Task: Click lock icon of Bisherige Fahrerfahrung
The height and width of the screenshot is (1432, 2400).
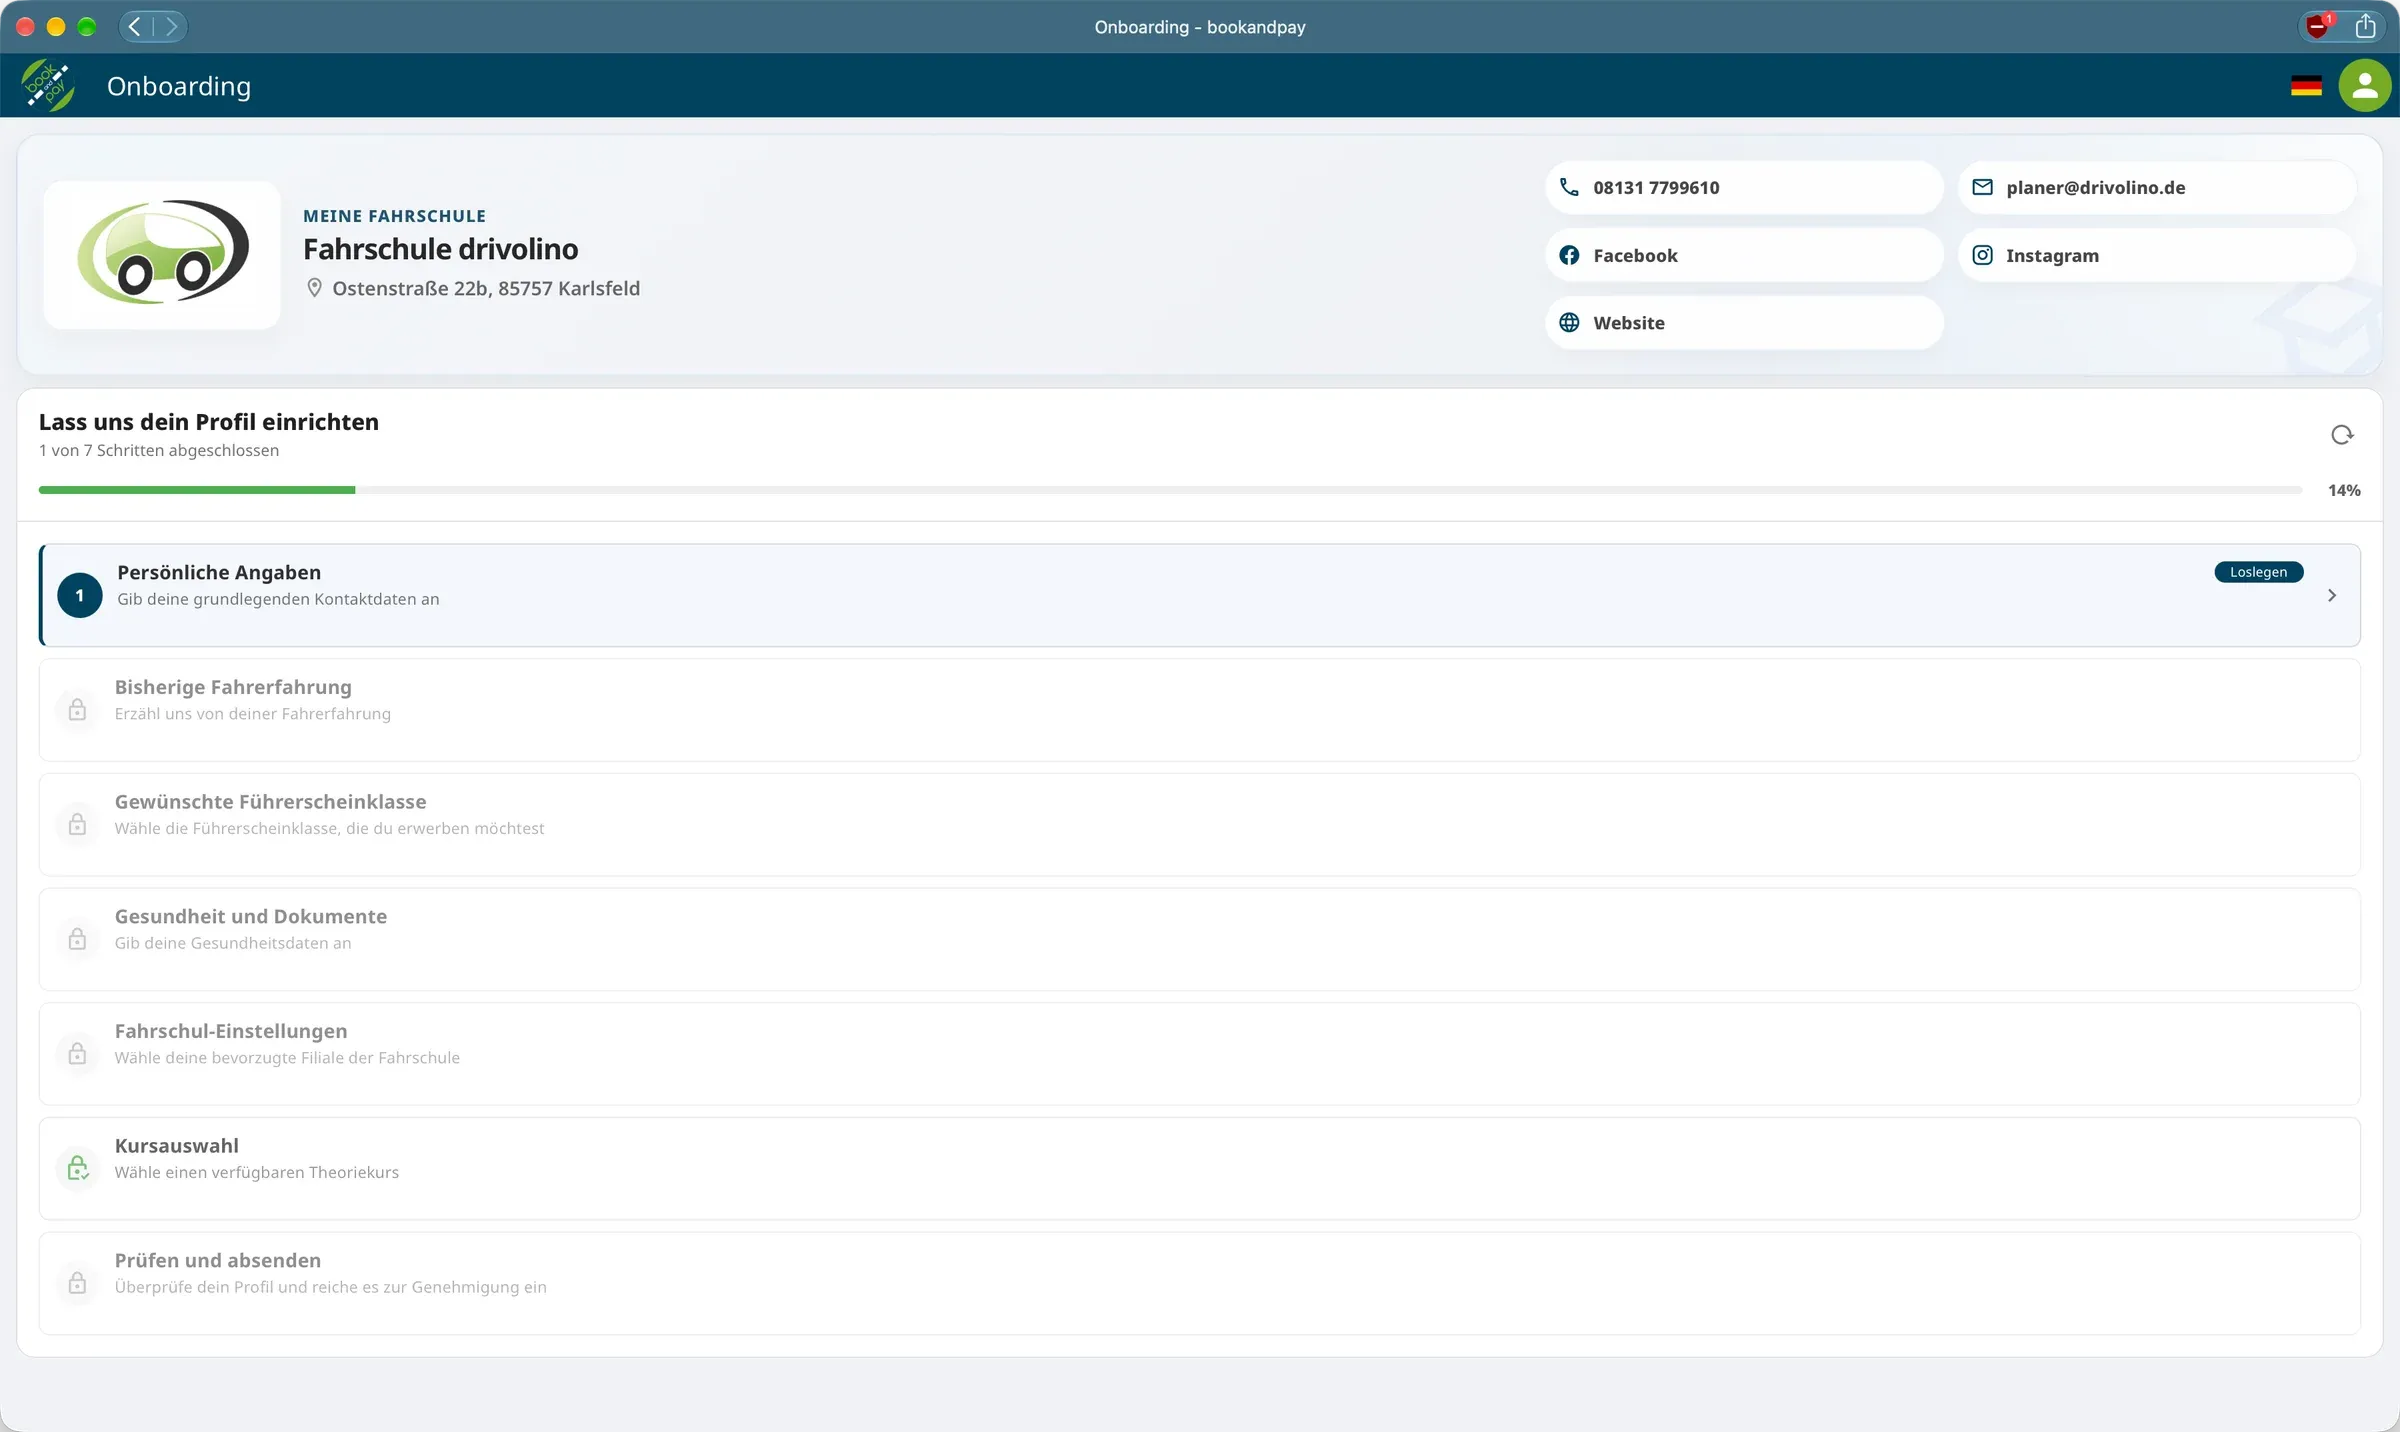Action: (77, 710)
